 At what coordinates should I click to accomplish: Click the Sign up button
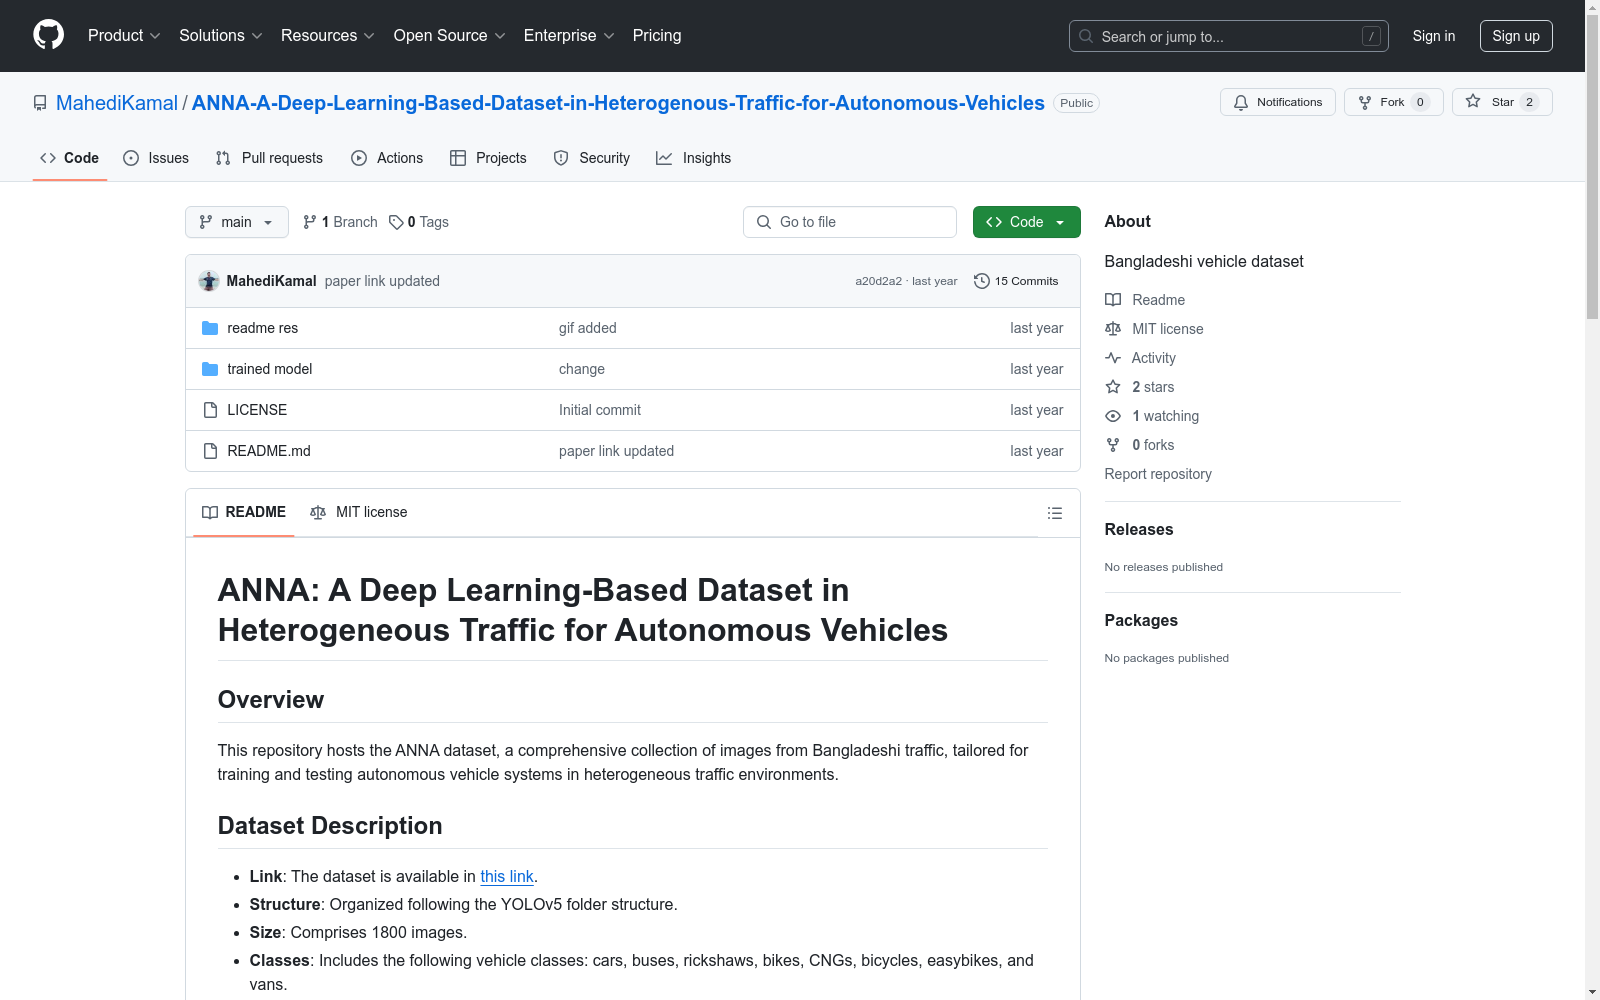(x=1516, y=36)
